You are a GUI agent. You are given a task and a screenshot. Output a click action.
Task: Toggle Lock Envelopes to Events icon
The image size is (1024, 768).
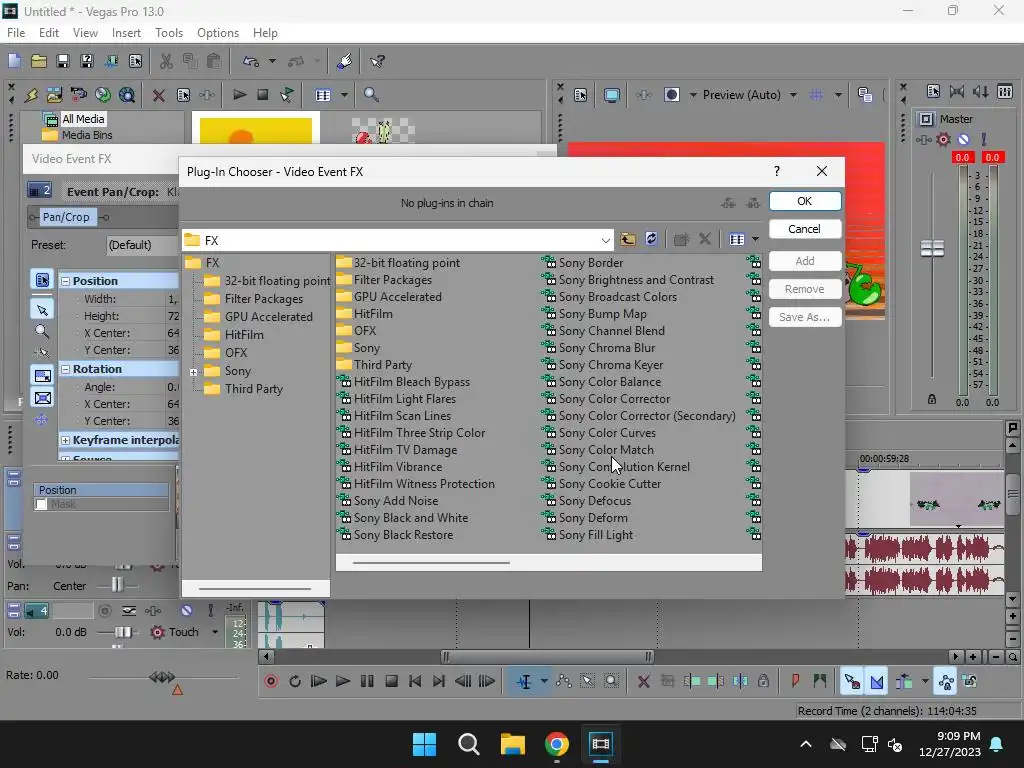946,681
